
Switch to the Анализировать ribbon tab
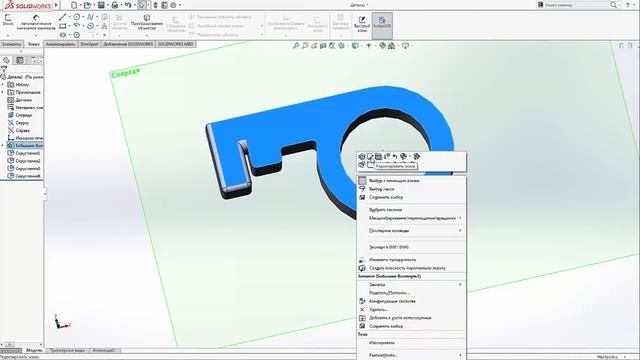(x=60, y=44)
